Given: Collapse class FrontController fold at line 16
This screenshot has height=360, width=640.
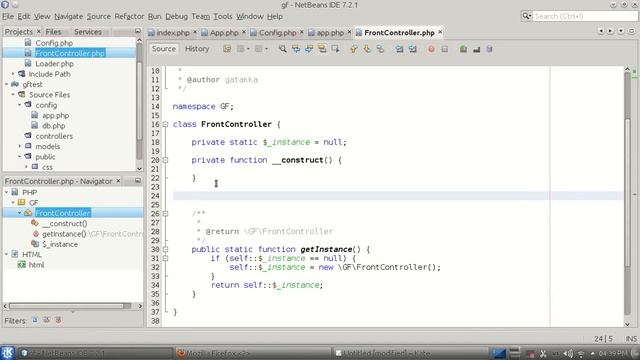Looking at the screenshot, I should point(165,124).
